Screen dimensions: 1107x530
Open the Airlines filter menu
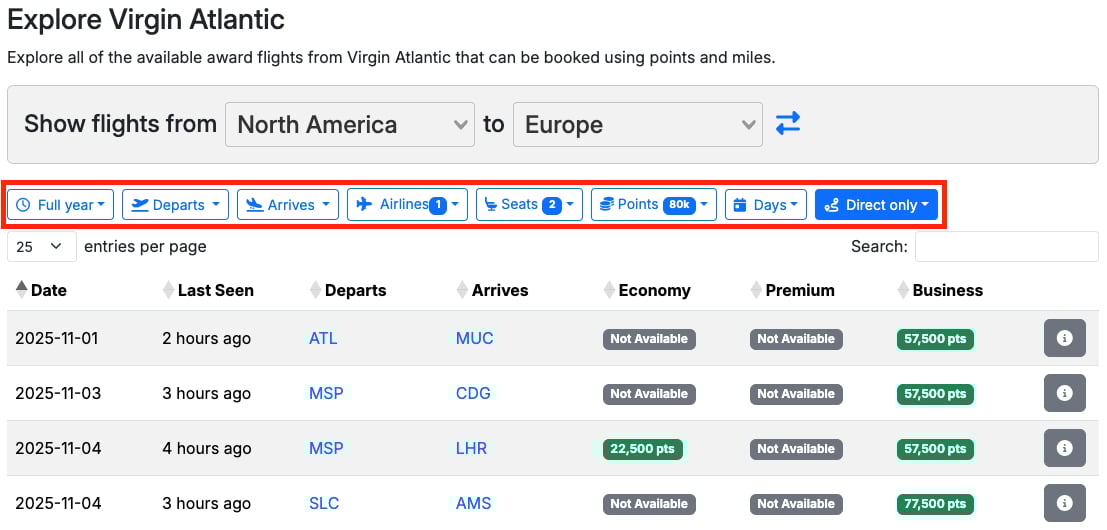[x=407, y=205]
